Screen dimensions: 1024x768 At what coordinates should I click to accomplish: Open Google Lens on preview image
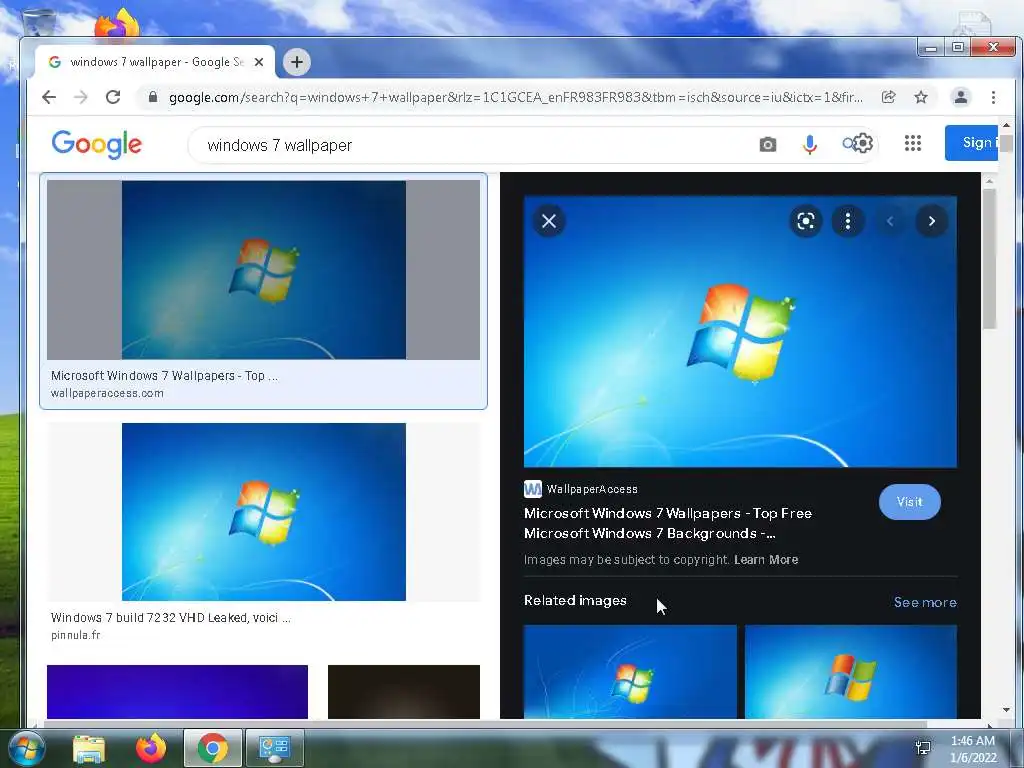[x=806, y=221]
